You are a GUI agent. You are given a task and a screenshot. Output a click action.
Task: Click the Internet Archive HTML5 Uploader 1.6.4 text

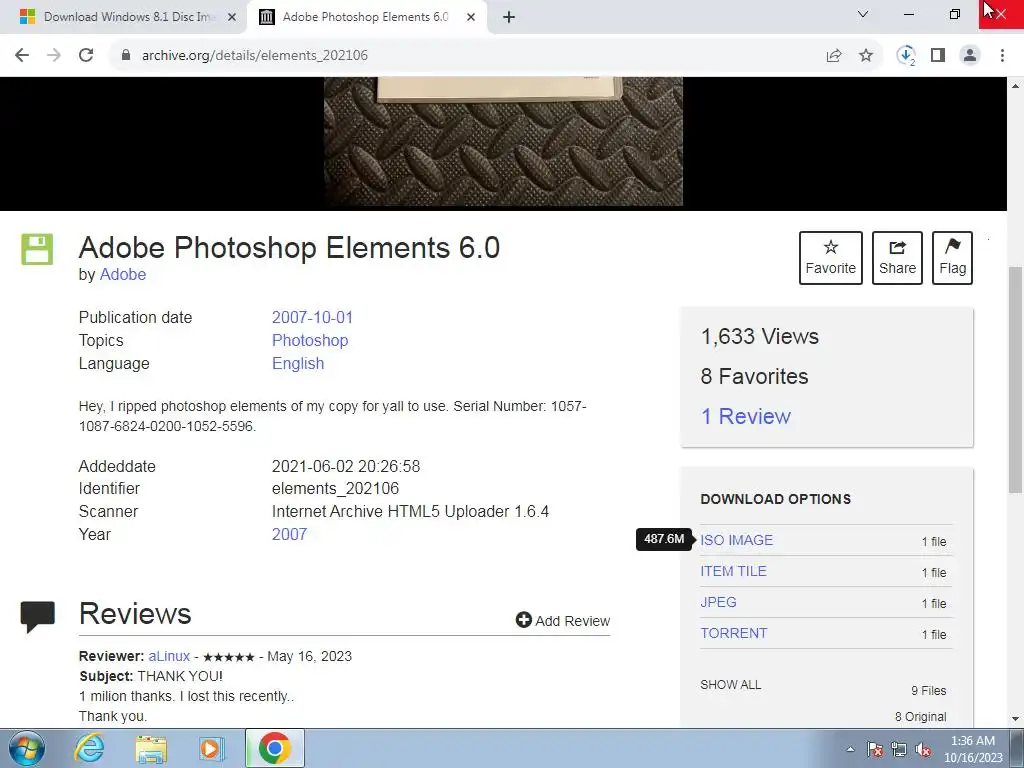pos(410,511)
